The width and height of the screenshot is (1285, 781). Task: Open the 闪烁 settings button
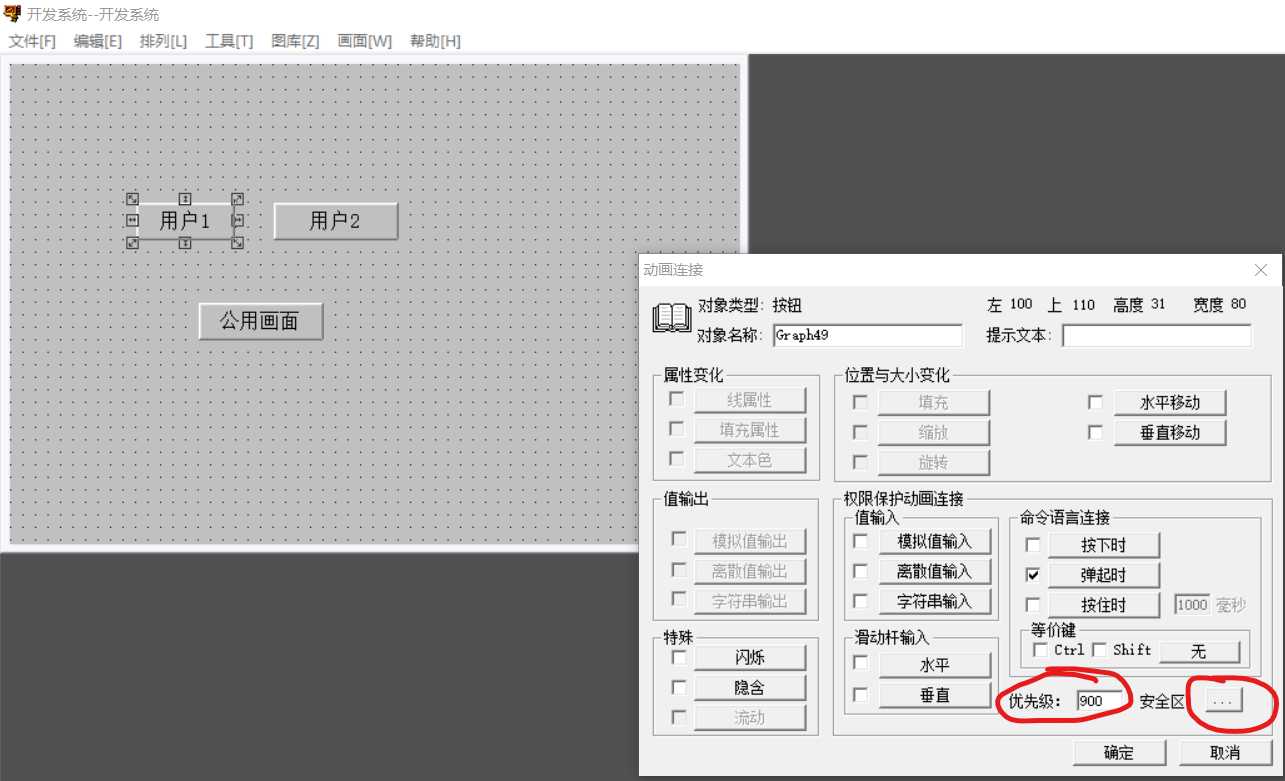pos(750,657)
